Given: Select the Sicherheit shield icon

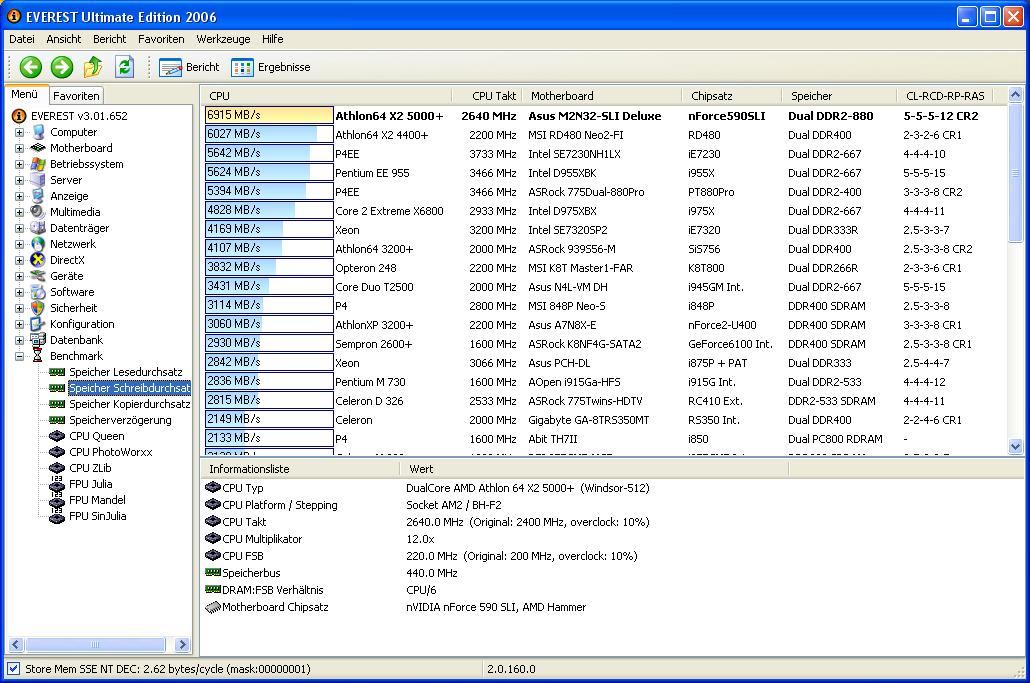Looking at the screenshot, I should [39, 308].
